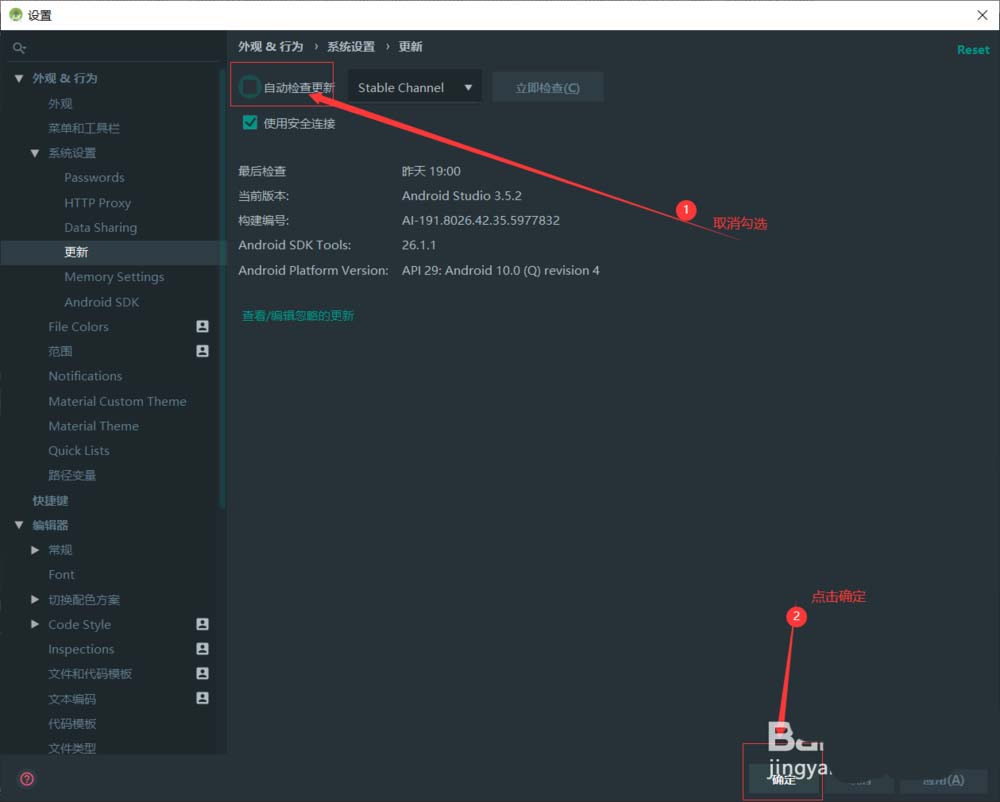Open the Inspections settings page
This screenshot has height=802, width=1000.
pos(81,649)
